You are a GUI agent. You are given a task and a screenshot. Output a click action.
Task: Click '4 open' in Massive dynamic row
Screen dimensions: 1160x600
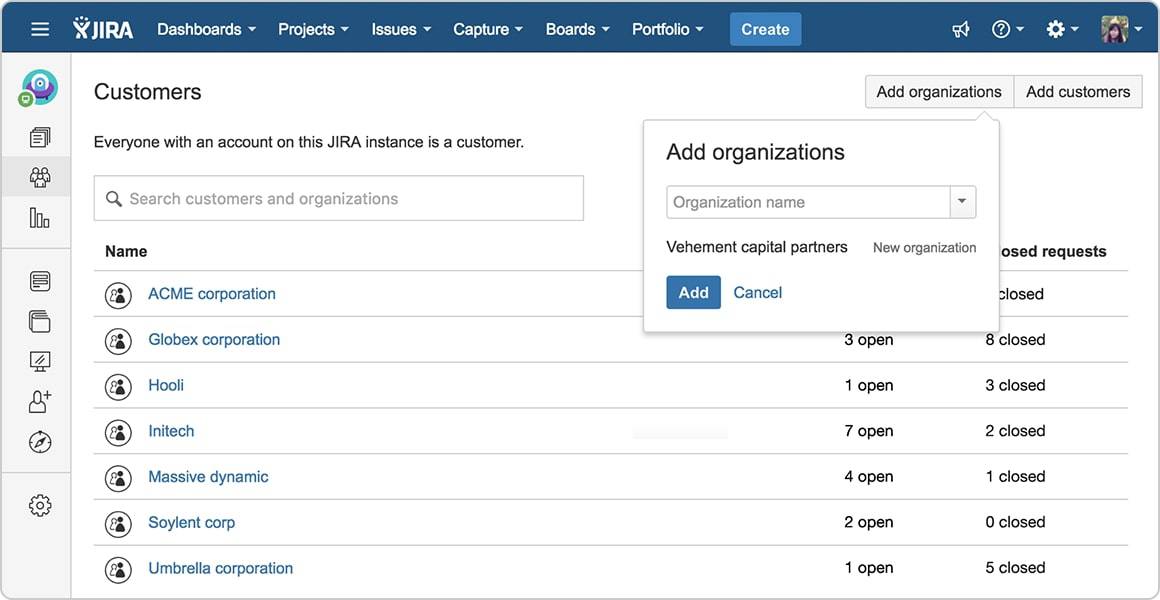point(869,477)
